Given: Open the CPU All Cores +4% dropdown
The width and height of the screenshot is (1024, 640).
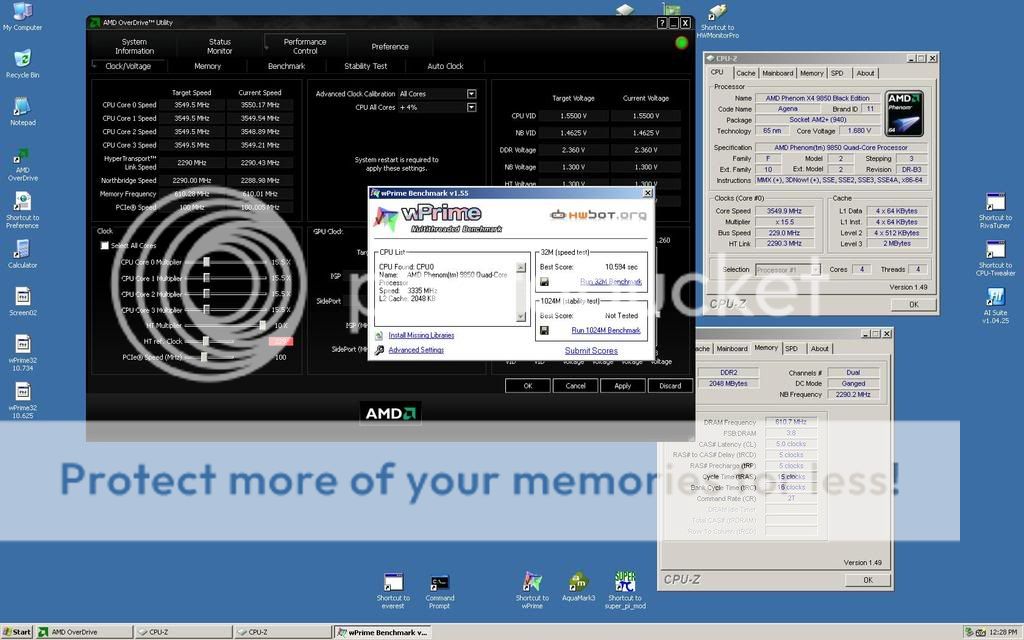Looking at the screenshot, I should 472,107.
